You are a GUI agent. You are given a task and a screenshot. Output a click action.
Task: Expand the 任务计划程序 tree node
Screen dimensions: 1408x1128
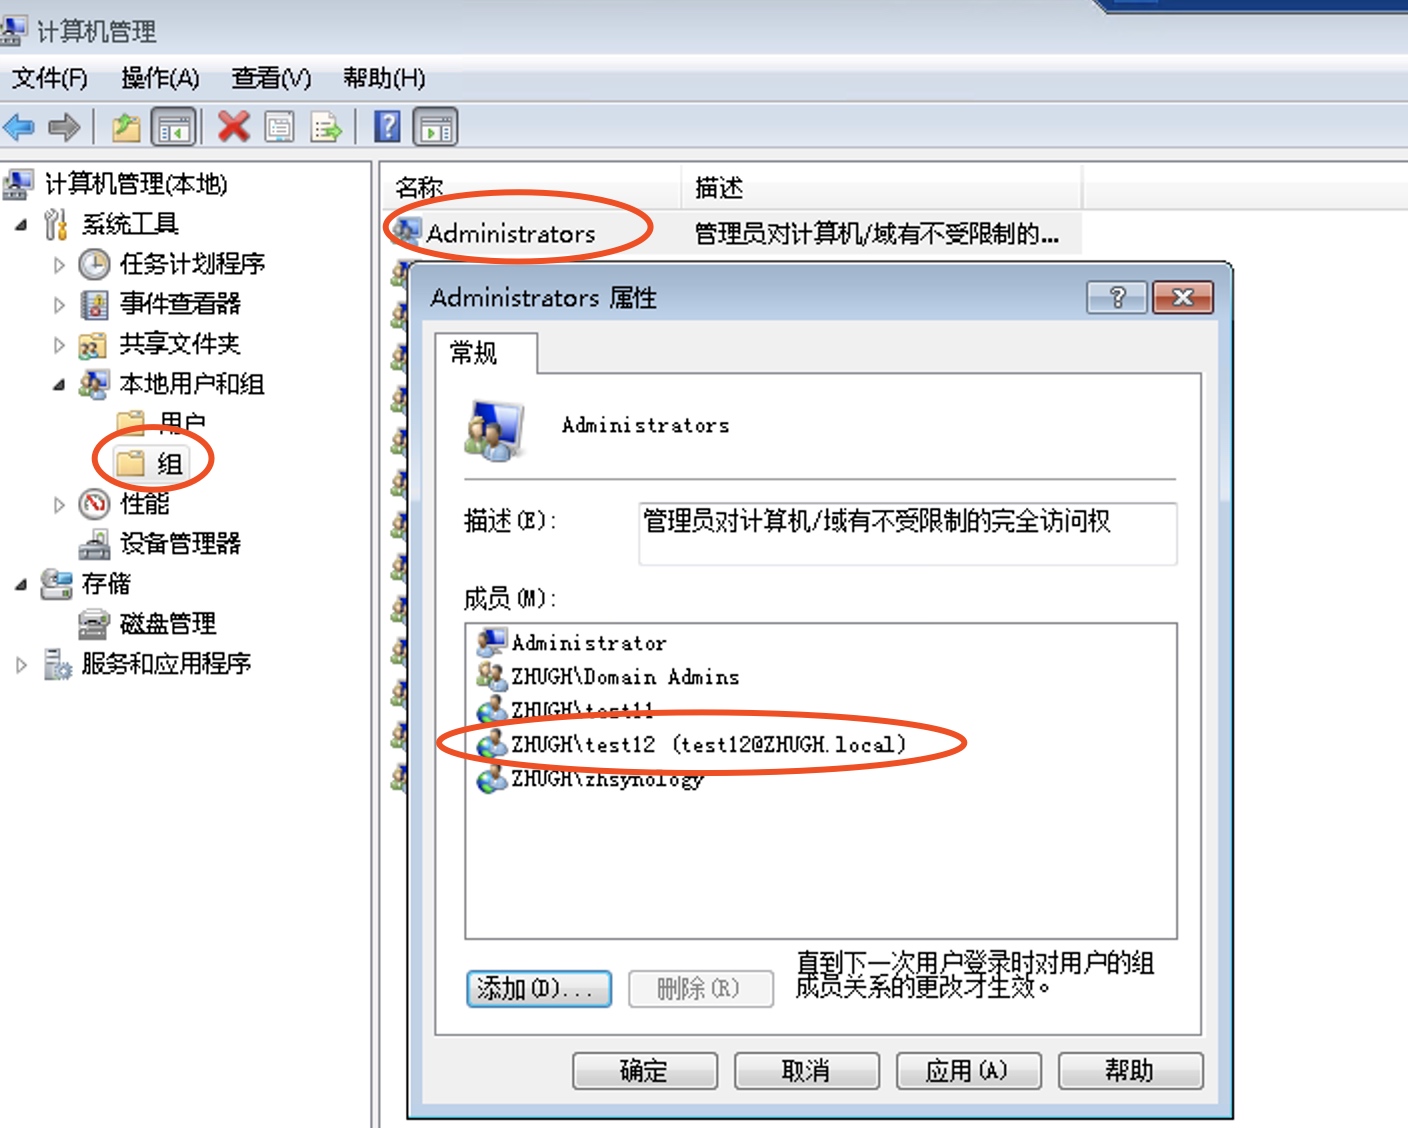click(x=59, y=265)
